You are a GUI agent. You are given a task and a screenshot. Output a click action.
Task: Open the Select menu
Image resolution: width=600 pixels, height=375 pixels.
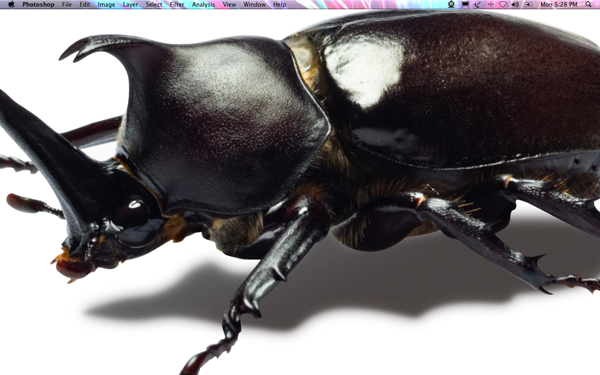coord(154,5)
